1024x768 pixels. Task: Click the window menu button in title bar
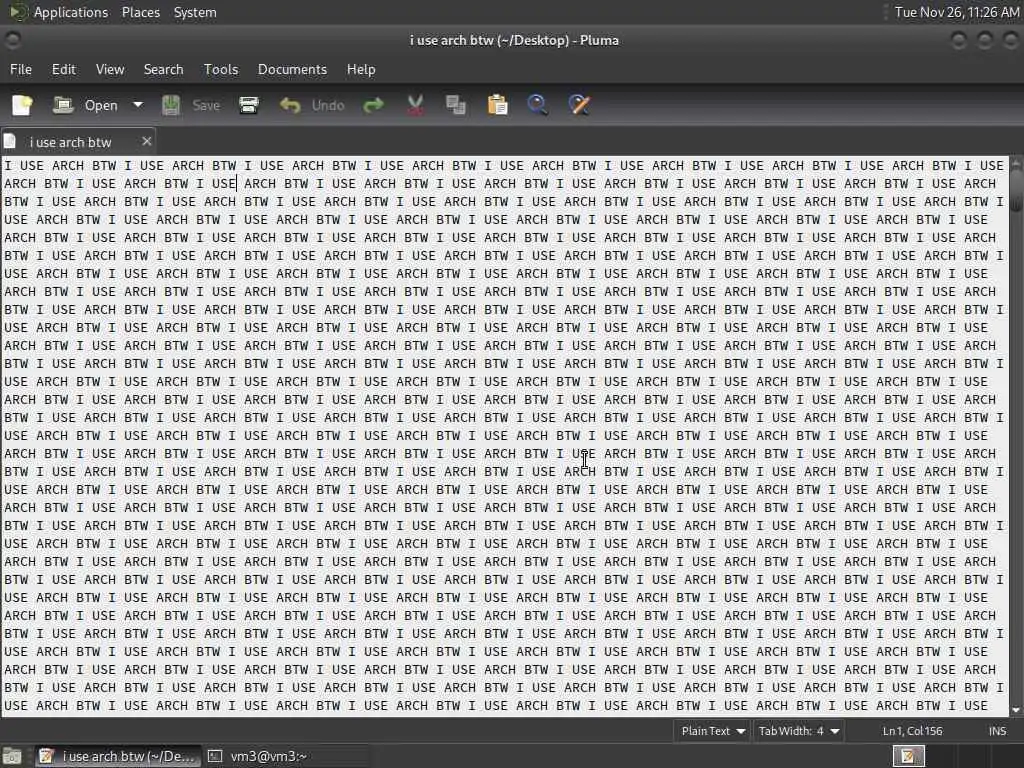point(12,40)
